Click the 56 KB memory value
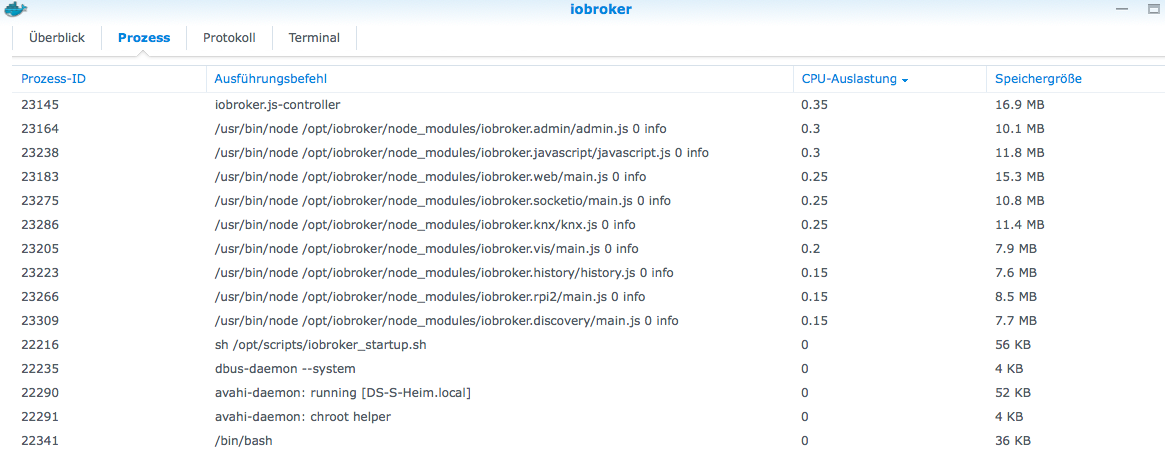1165x460 pixels. (1013, 345)
